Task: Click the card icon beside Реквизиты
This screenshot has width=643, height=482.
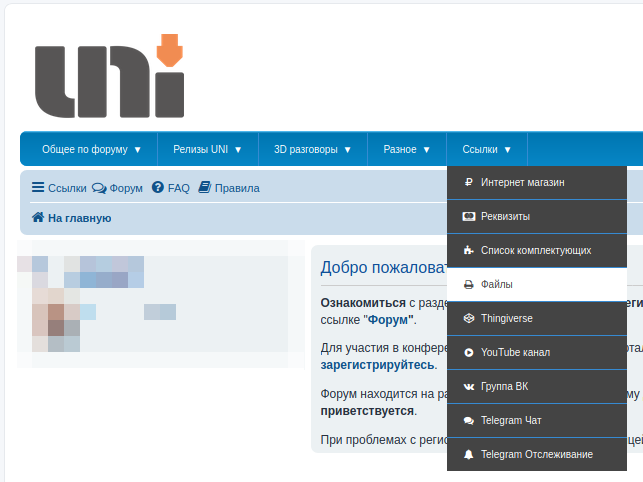Action: (469, 216)
